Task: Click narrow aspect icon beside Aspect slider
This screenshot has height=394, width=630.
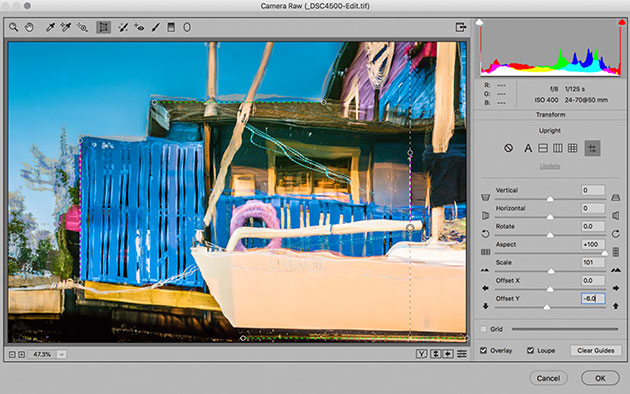Action: (x=616, y=252)
